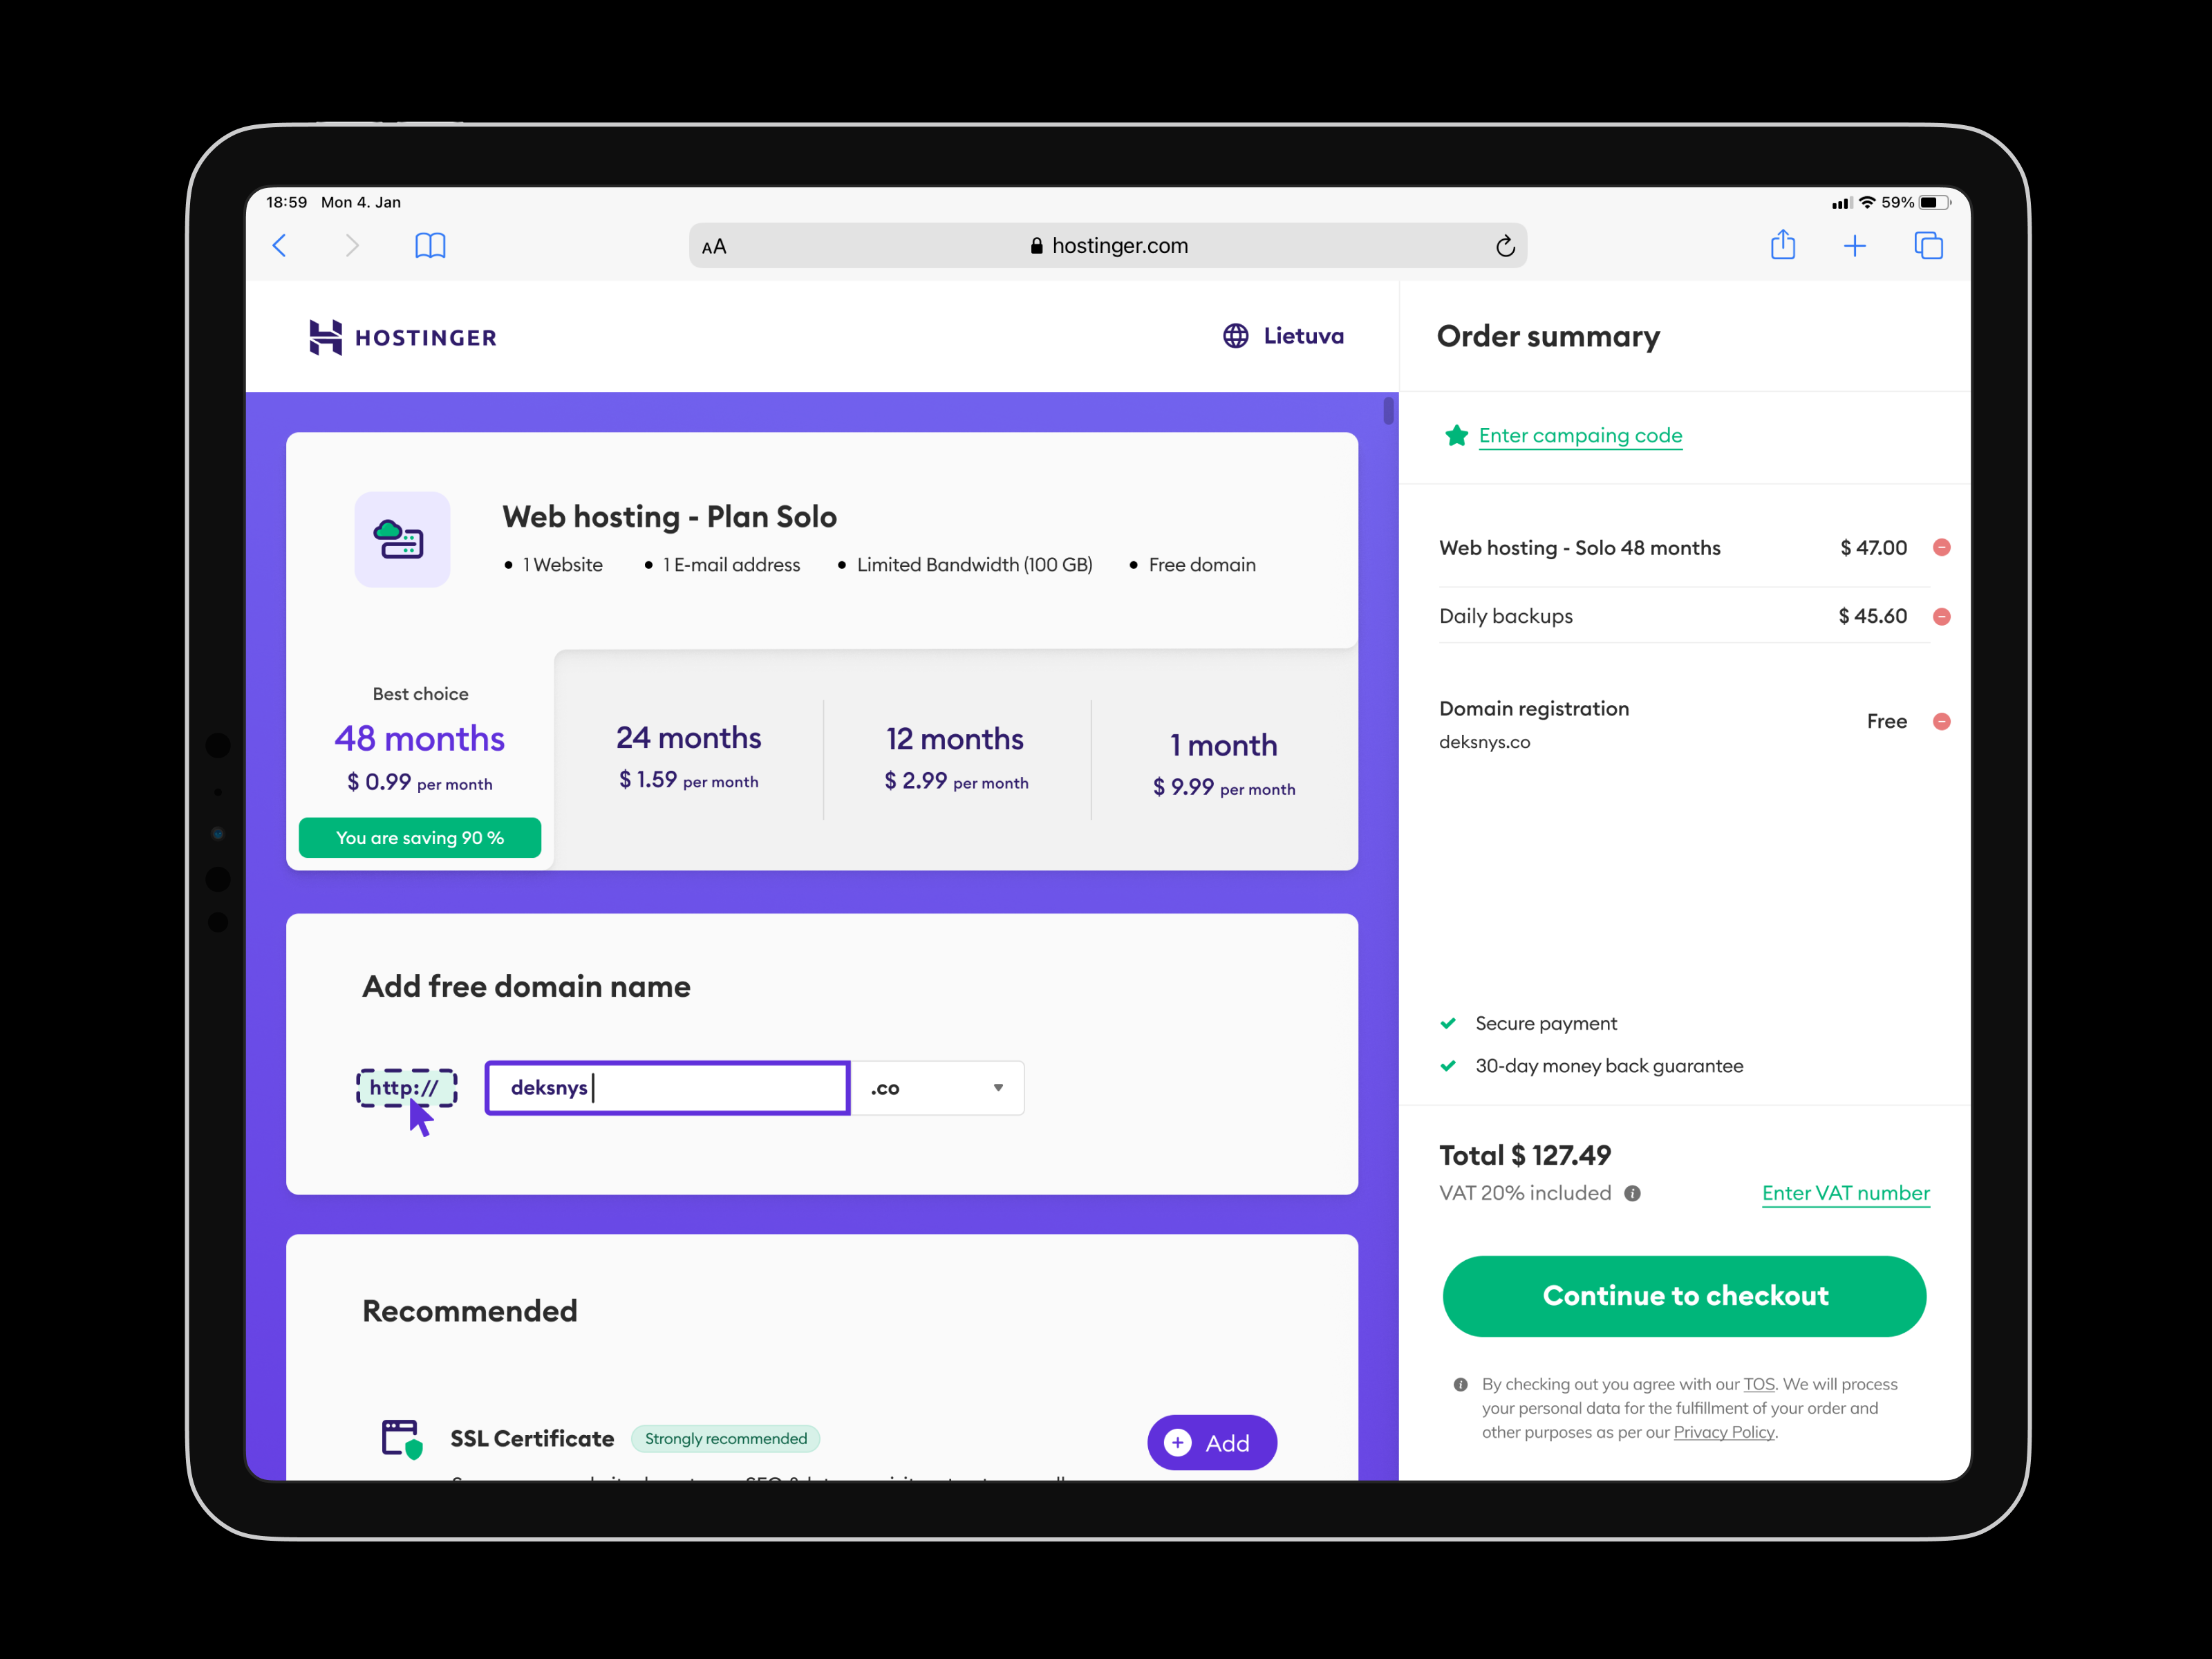Image resolution: width=2212 pixels, height=1659 pixels.
Task: Click the '1 E-mail address' feature
Action: pos(732,565)
